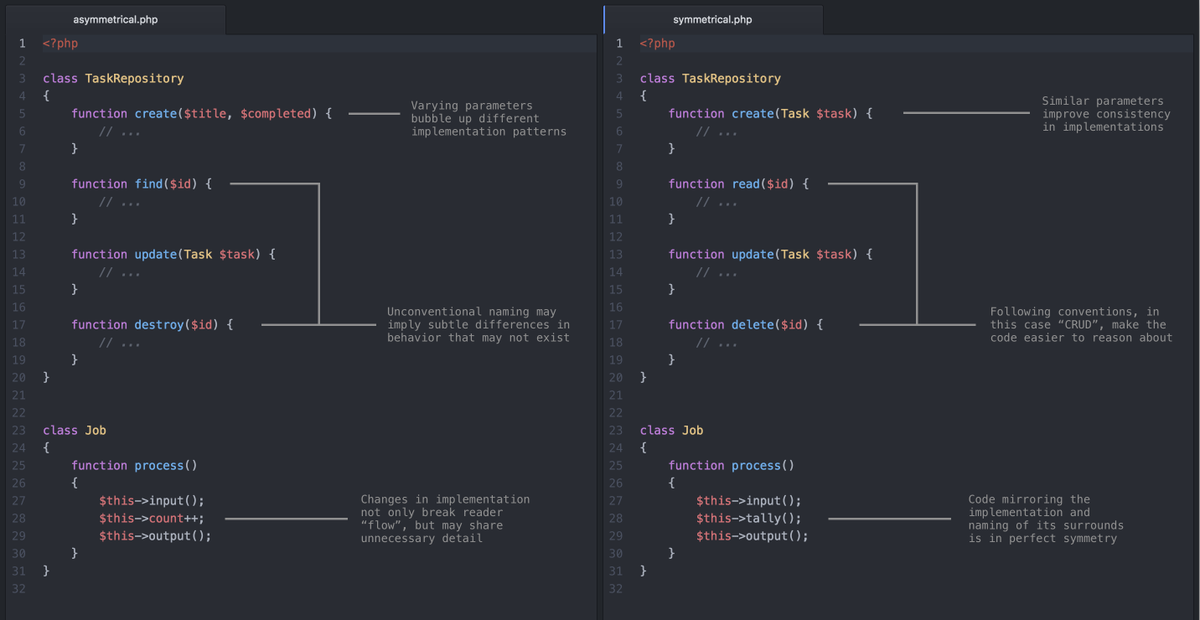Select line number 5 in asymmetrical.php gutter
Screen dimensions: 1200x620
click(x=21, y=114)
